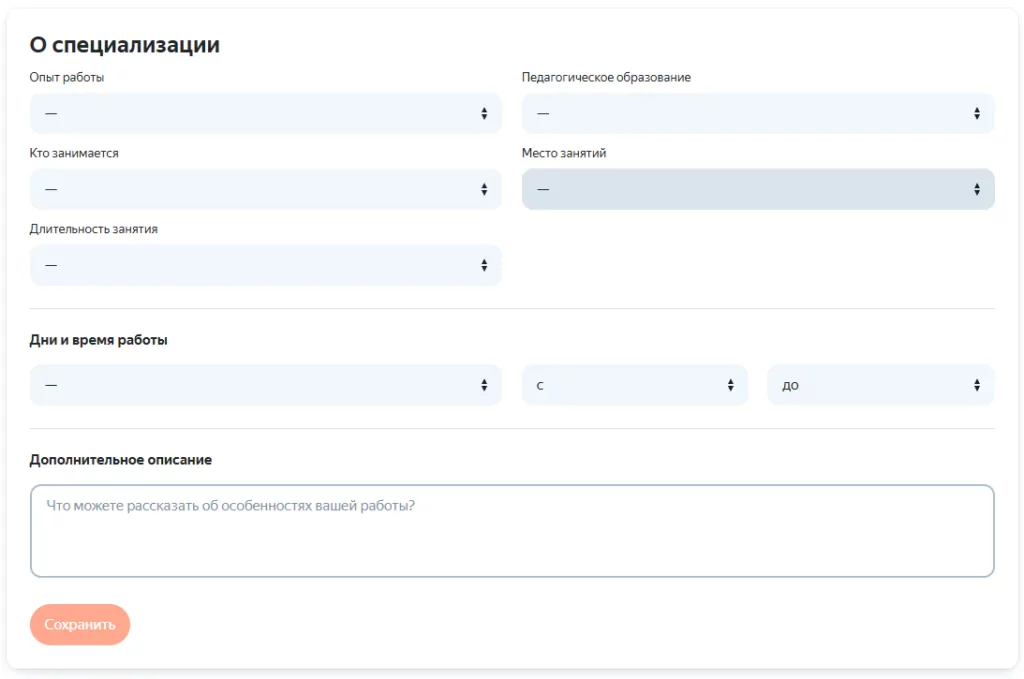The height and width of the screenshot is (679, 1024).
Task: Focus the Дополнительное описание text area
Action: [512, 531]
